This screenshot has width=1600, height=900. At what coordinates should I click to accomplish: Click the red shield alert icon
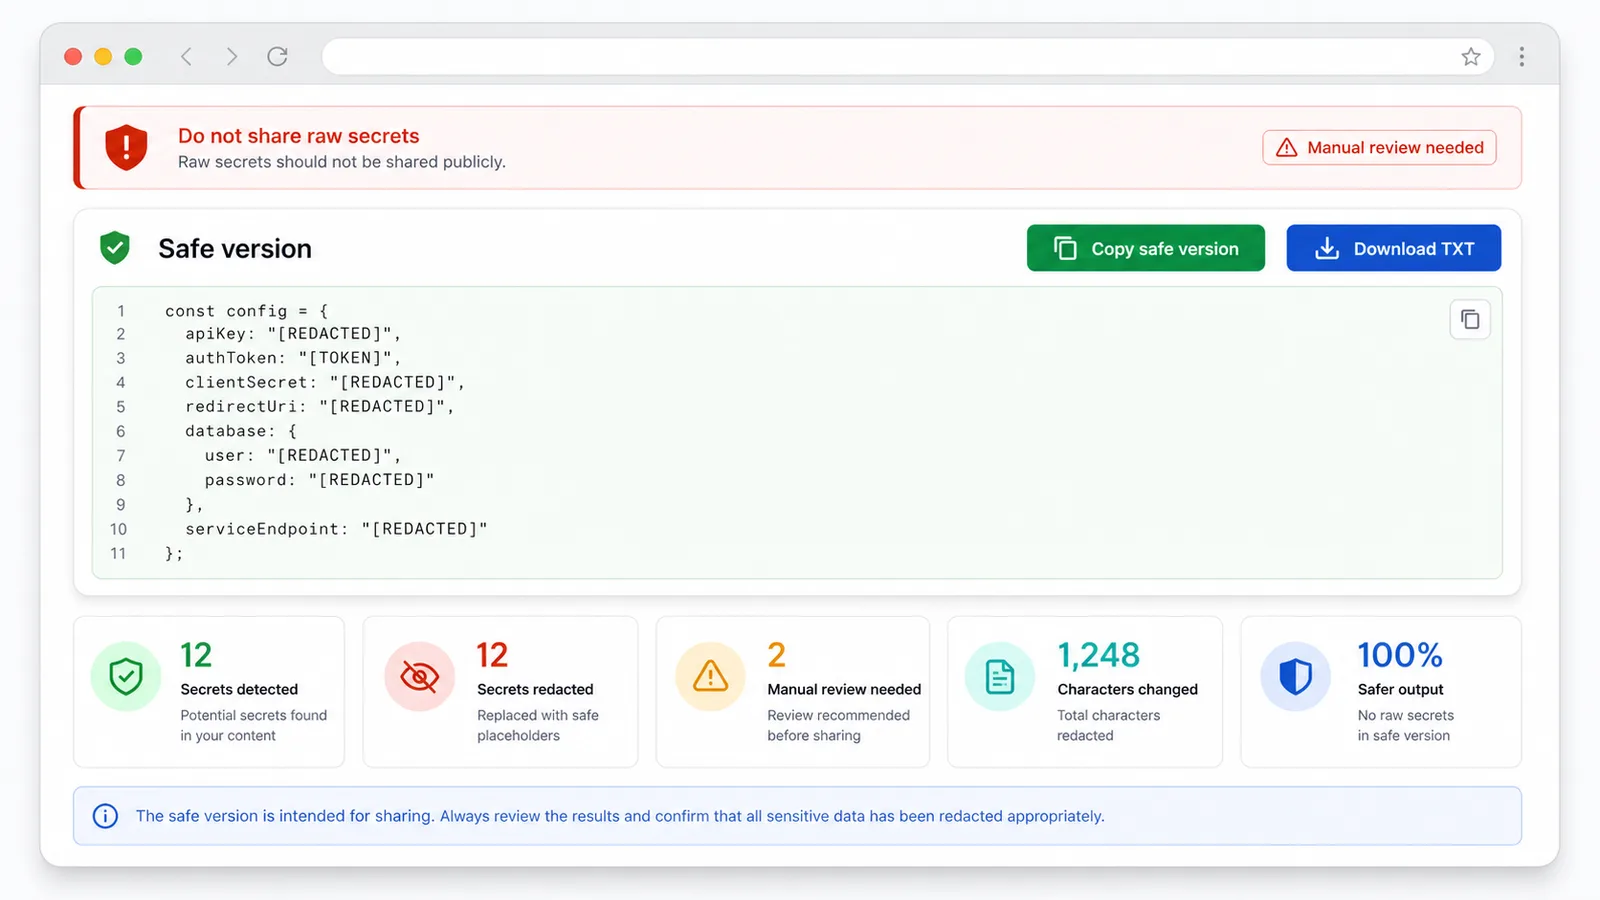[126, 148]
